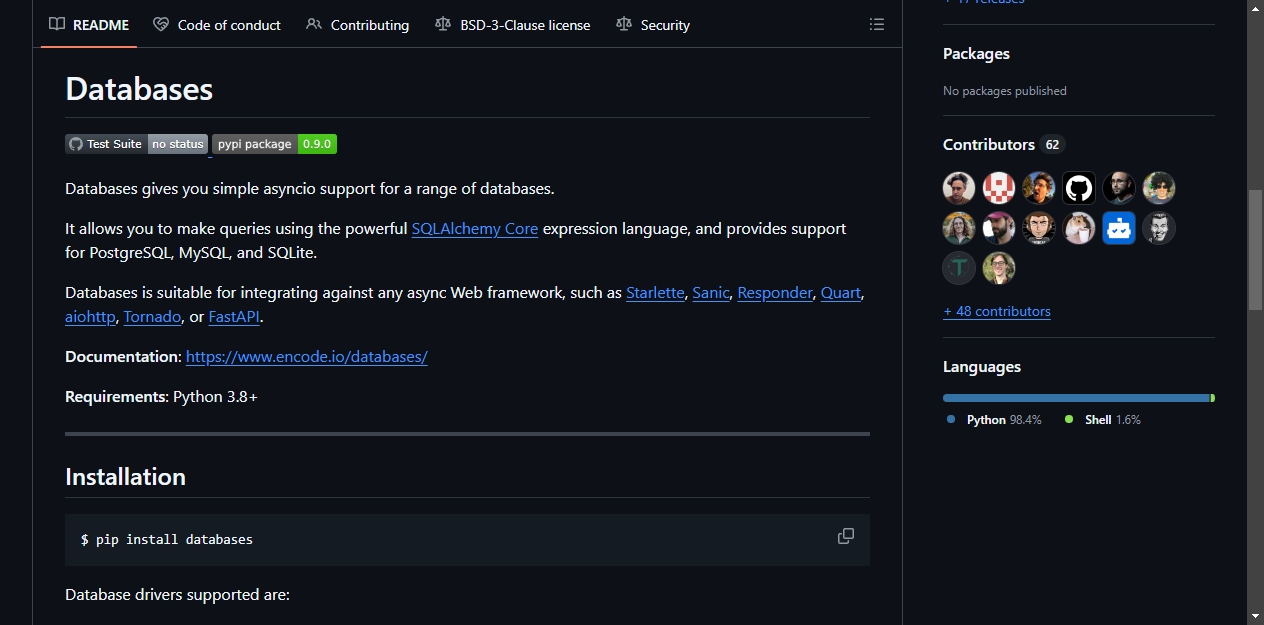
Task: Open the Starlette link
Action: coord(656,293)
